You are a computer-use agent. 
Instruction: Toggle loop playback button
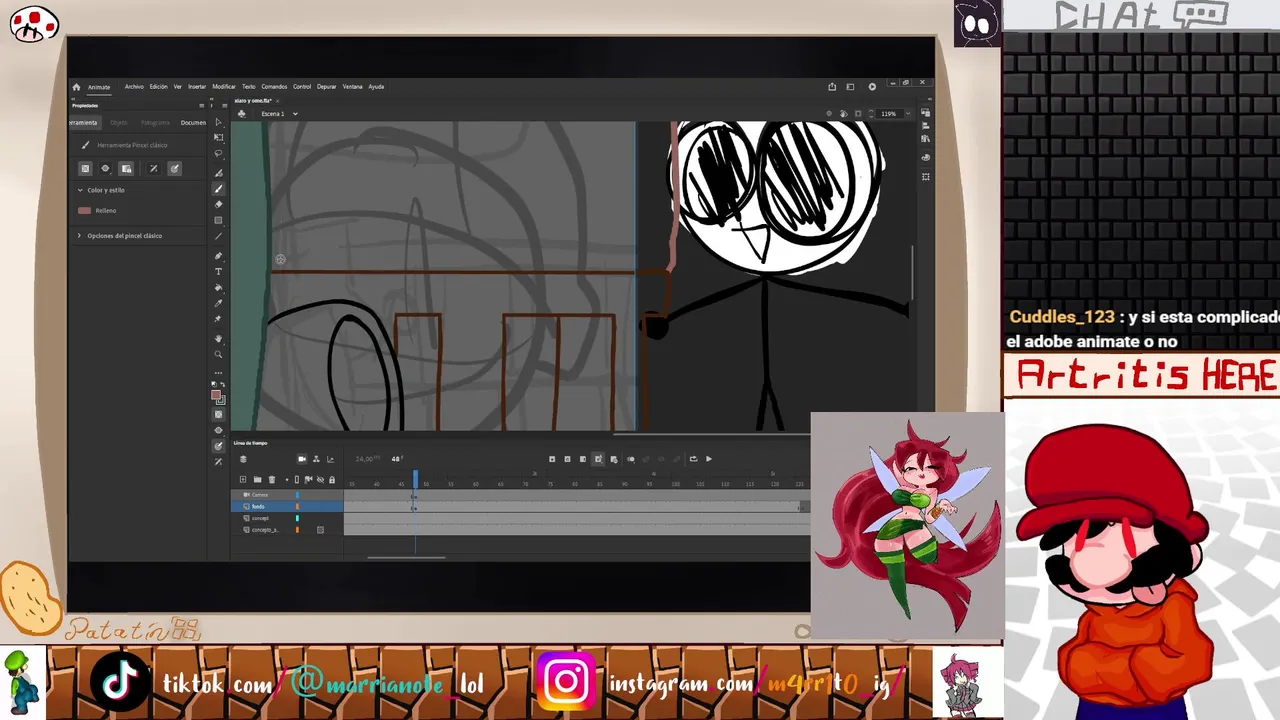pos(693,459)
